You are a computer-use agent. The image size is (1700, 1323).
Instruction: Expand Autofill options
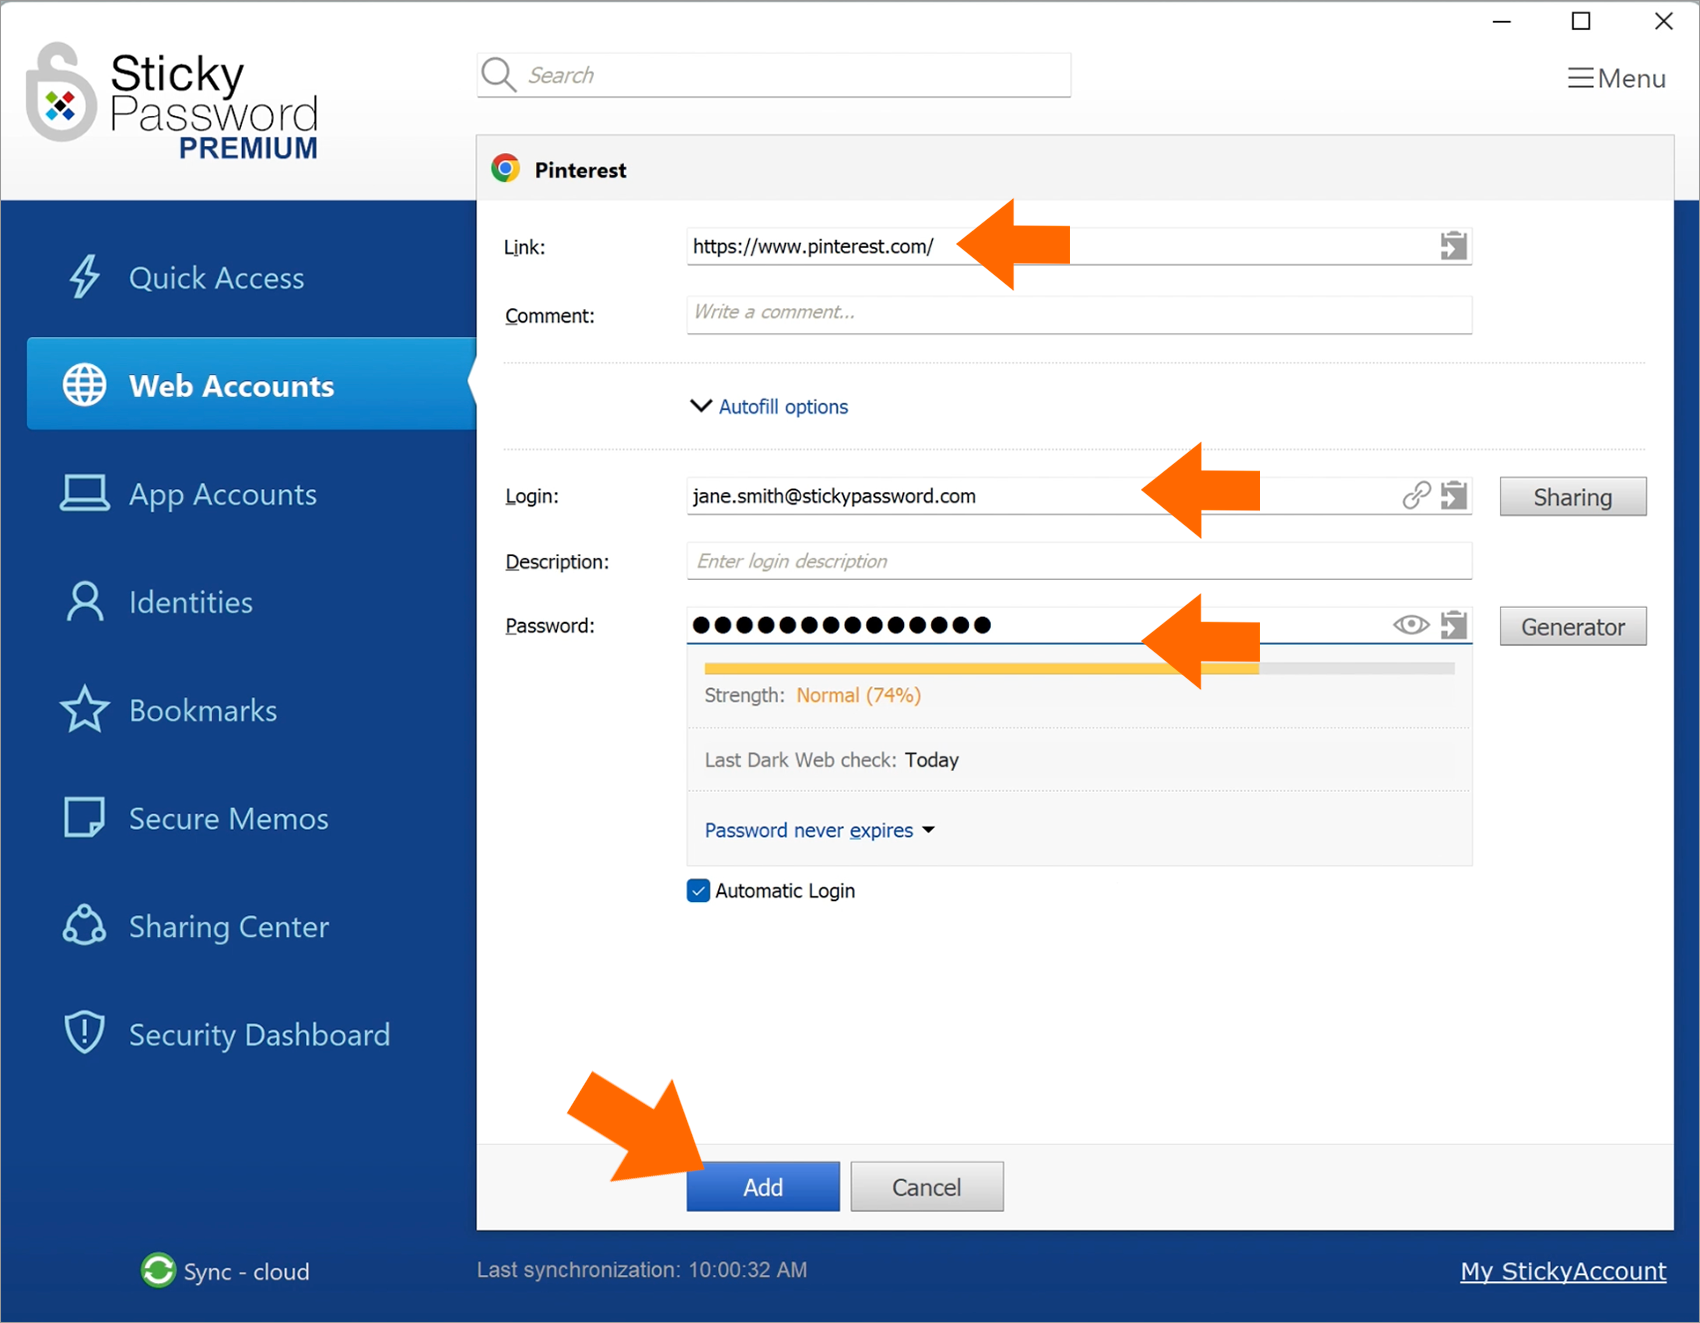click(x=769, y=406)
